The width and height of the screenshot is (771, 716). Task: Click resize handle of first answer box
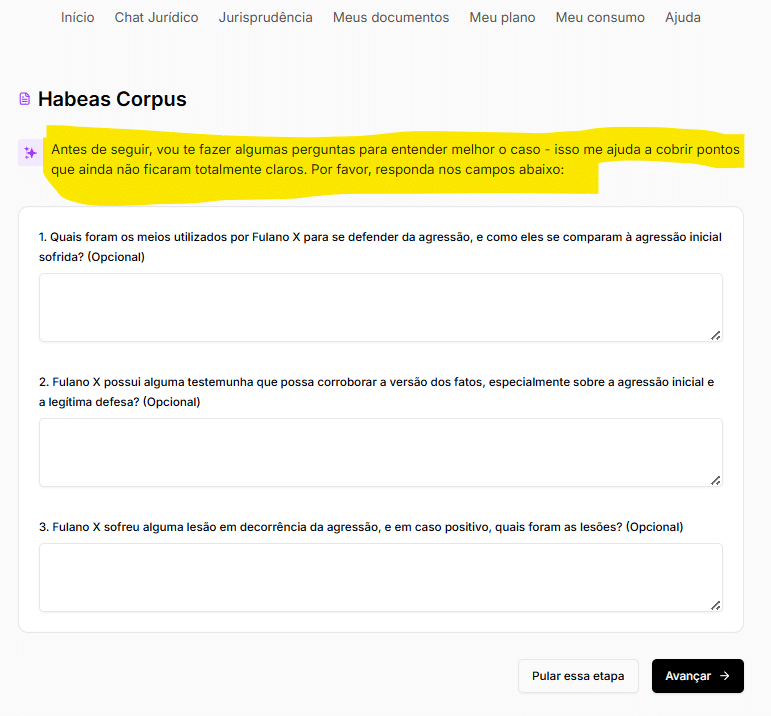[x=715, y=335]
